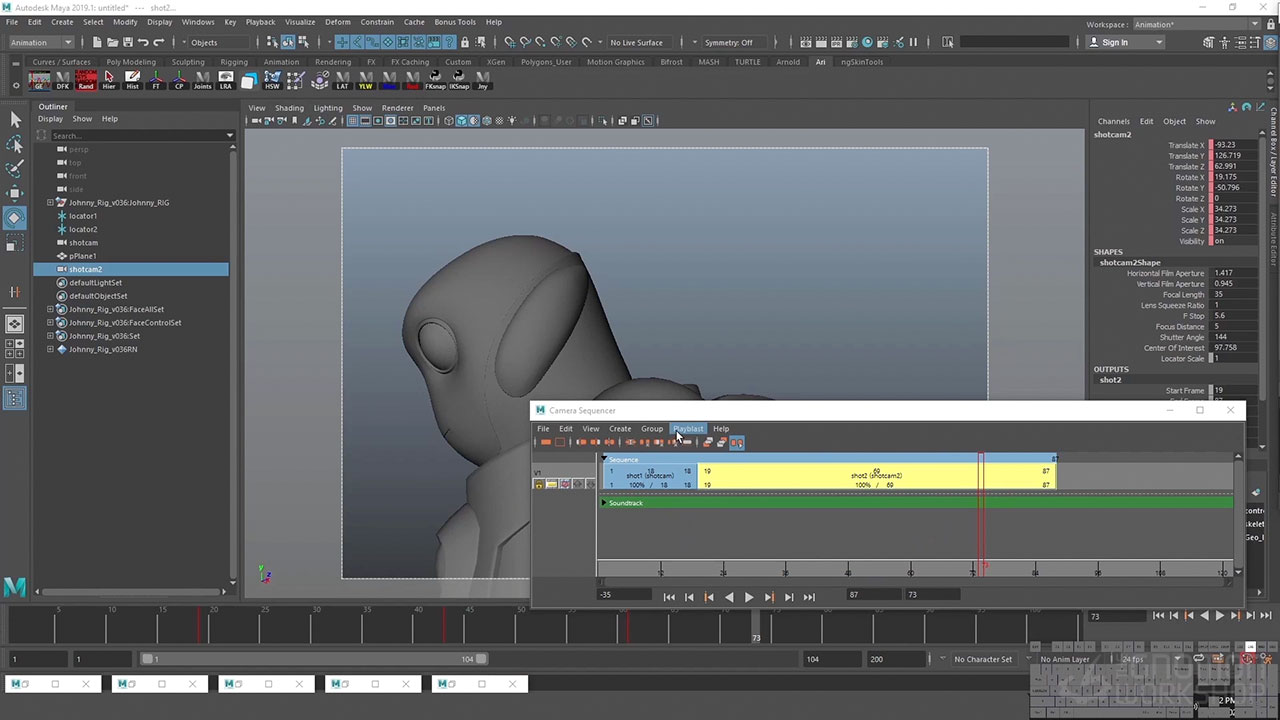Open the Playblast menu in Camera Sequencer
Image resolution: width=1280 pixels, height=720 pixels.
point(687,429)
